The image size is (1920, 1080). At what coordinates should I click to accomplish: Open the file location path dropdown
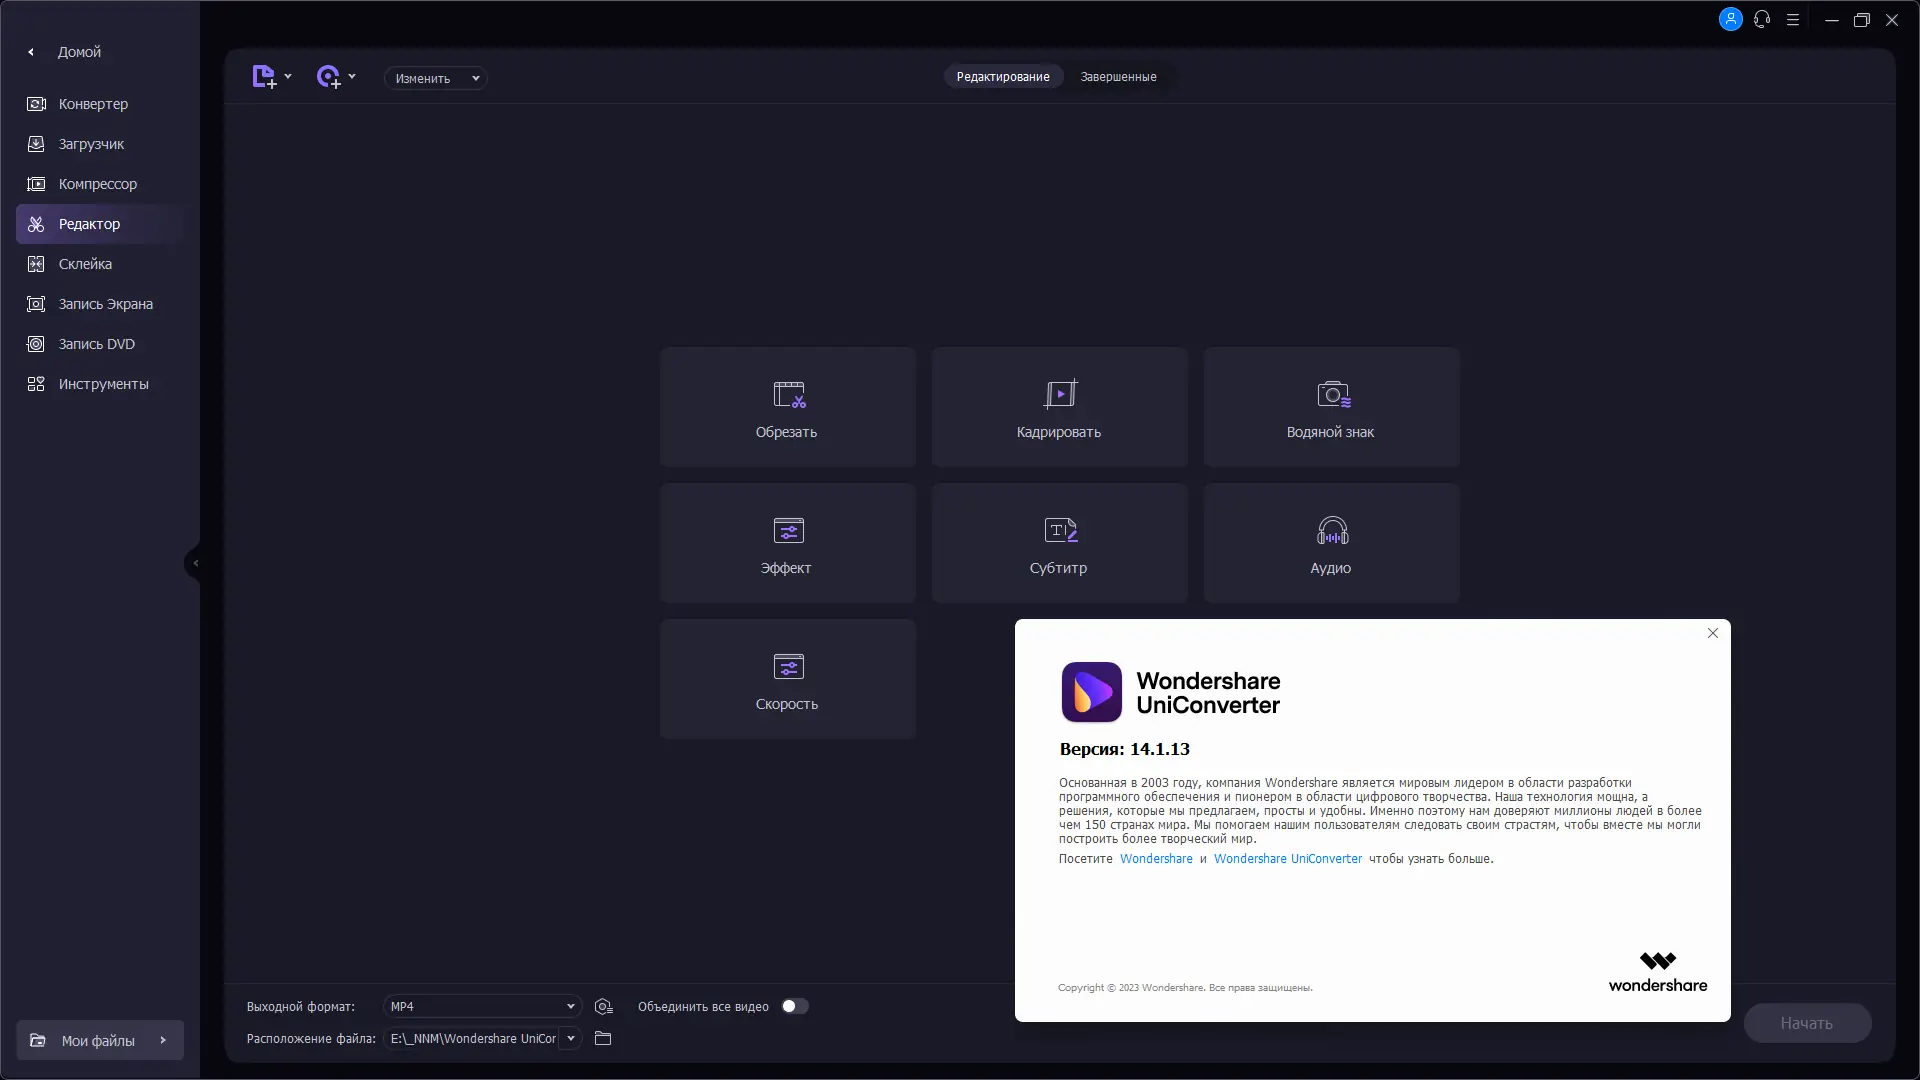click(571, 1039)
